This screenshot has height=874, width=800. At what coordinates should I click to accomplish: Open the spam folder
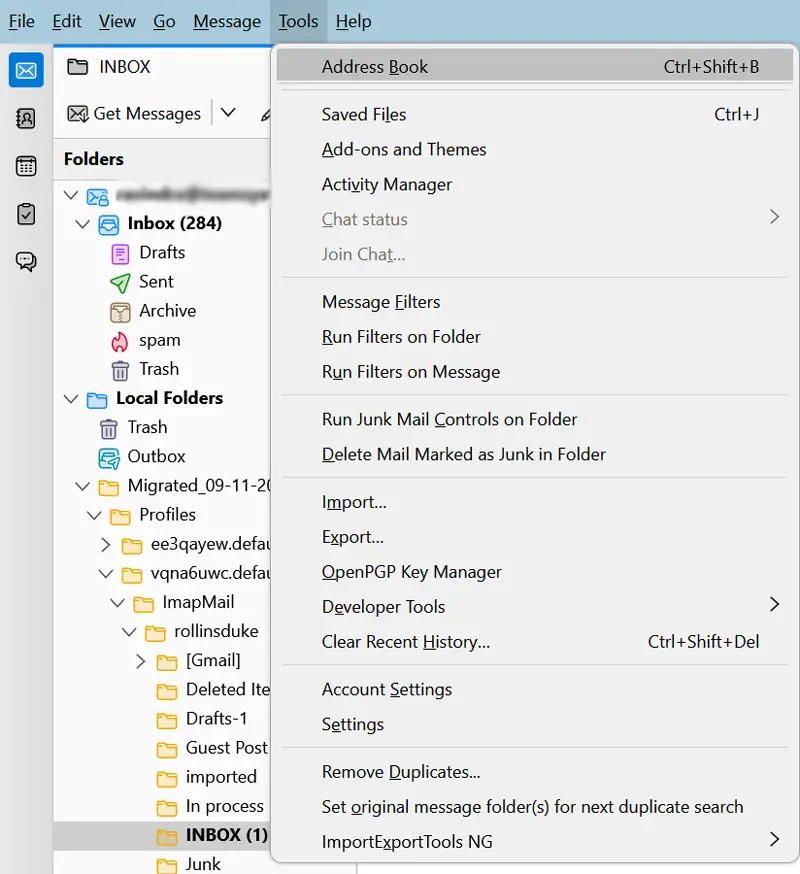click(x=159, y=340)
